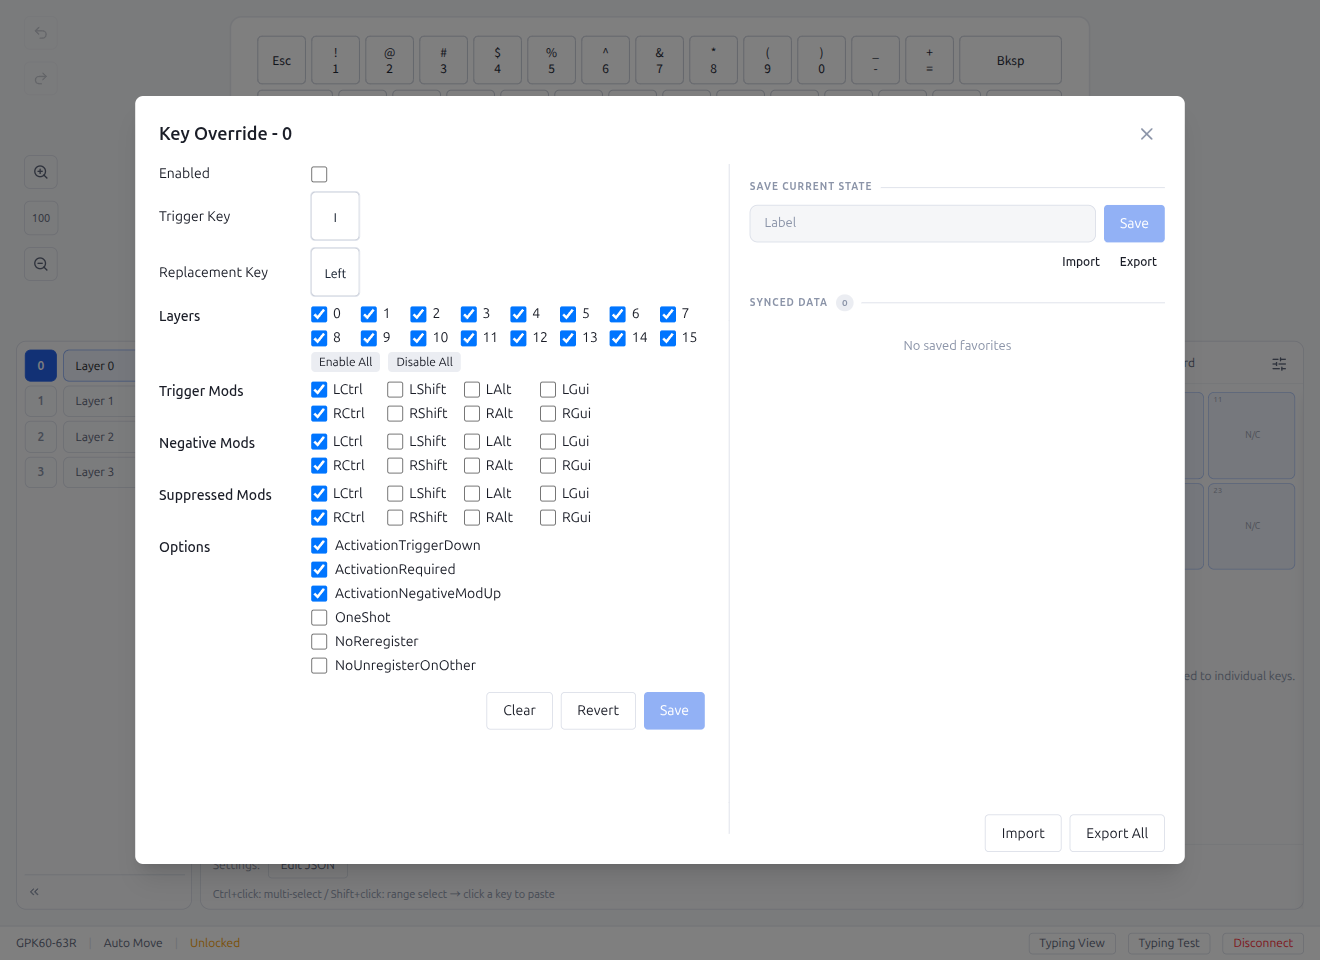
Task: Switch to Typing View
Action: point(1072,942)
